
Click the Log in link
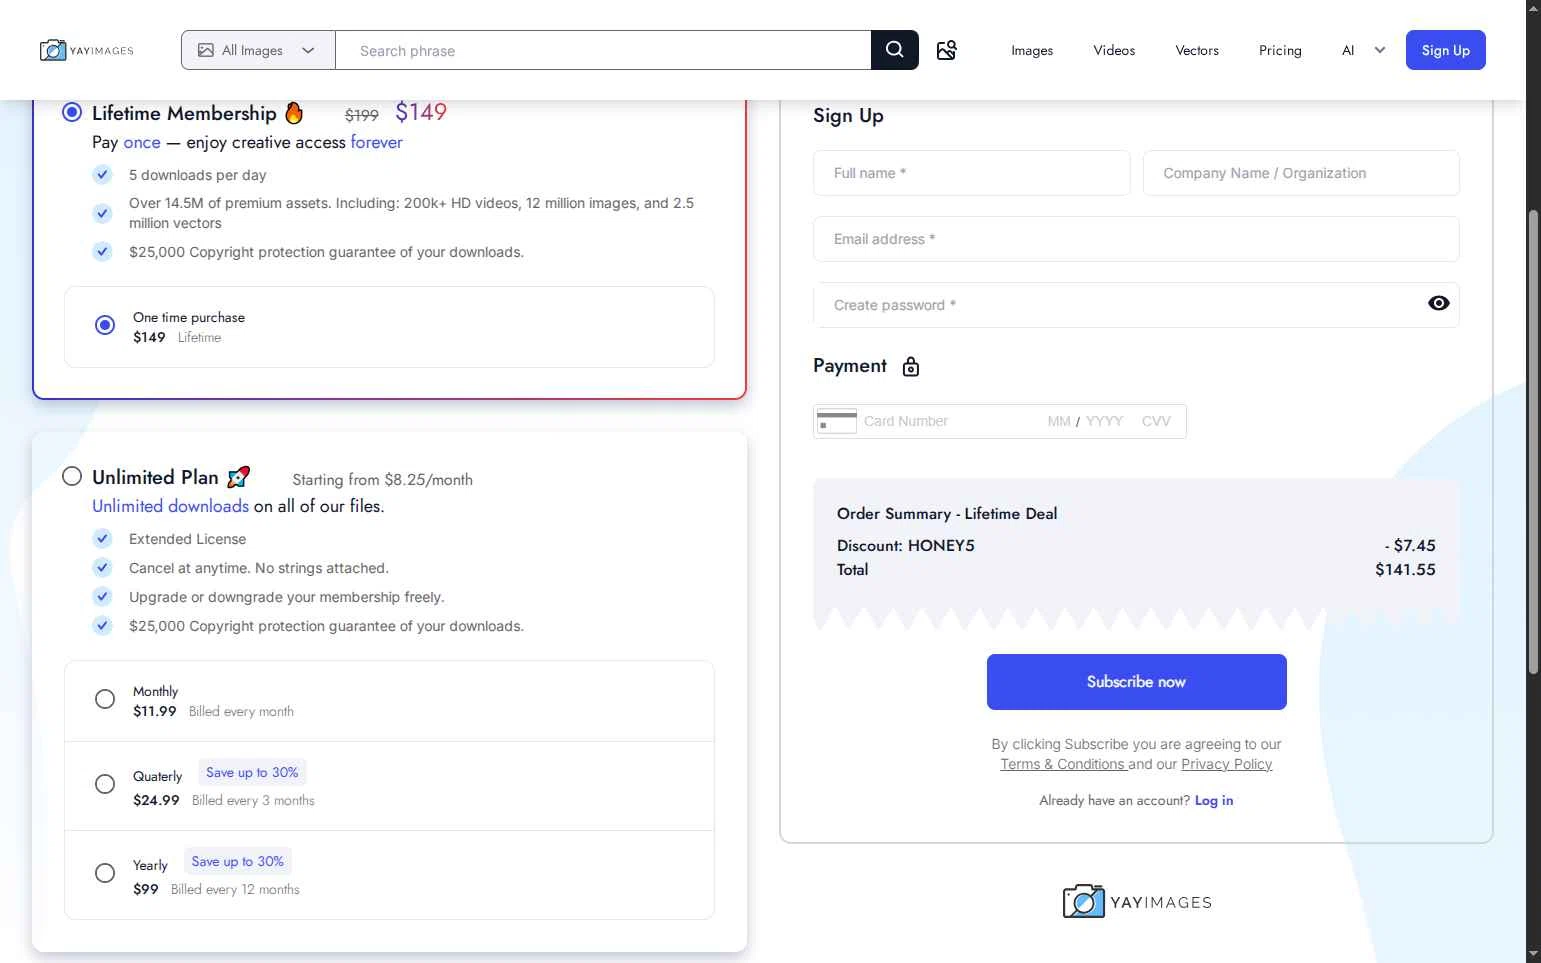1214,800
